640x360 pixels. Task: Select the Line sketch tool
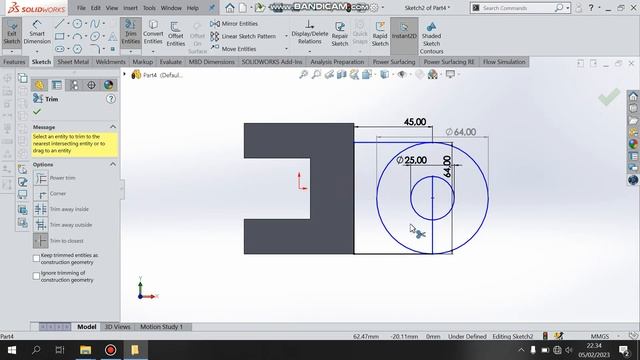tap(60, 24)
